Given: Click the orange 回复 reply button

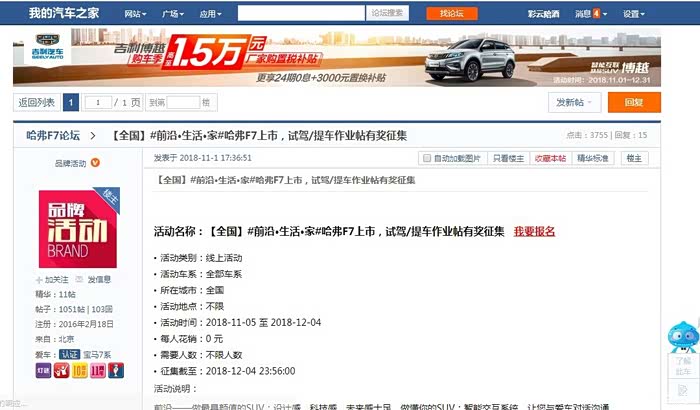Looking at the screenshot, I should pyautogui.click(x=634, y=102).
